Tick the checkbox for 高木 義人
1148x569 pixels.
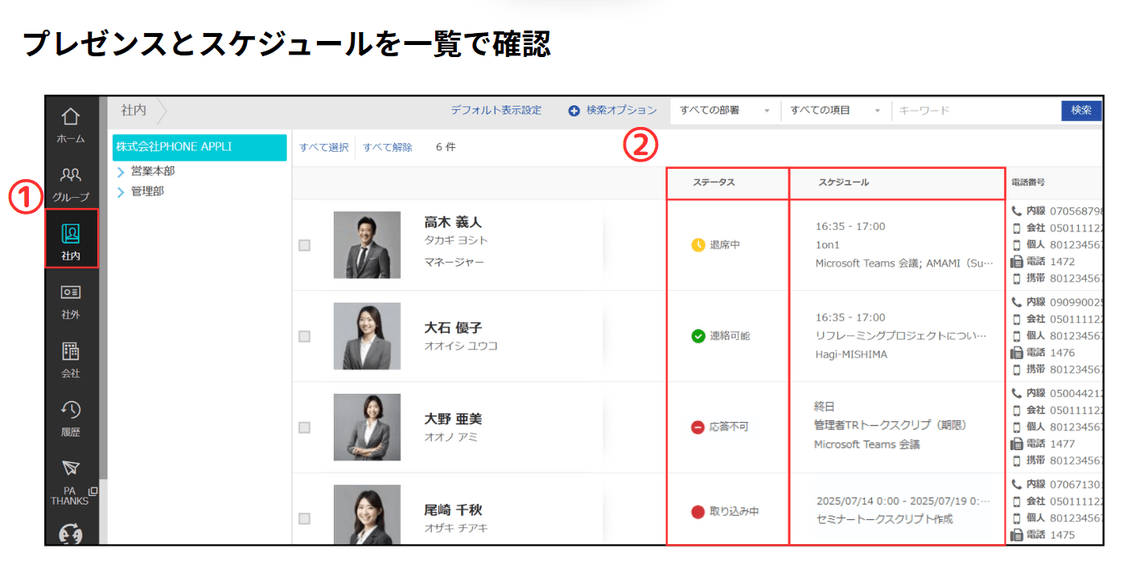305,245
